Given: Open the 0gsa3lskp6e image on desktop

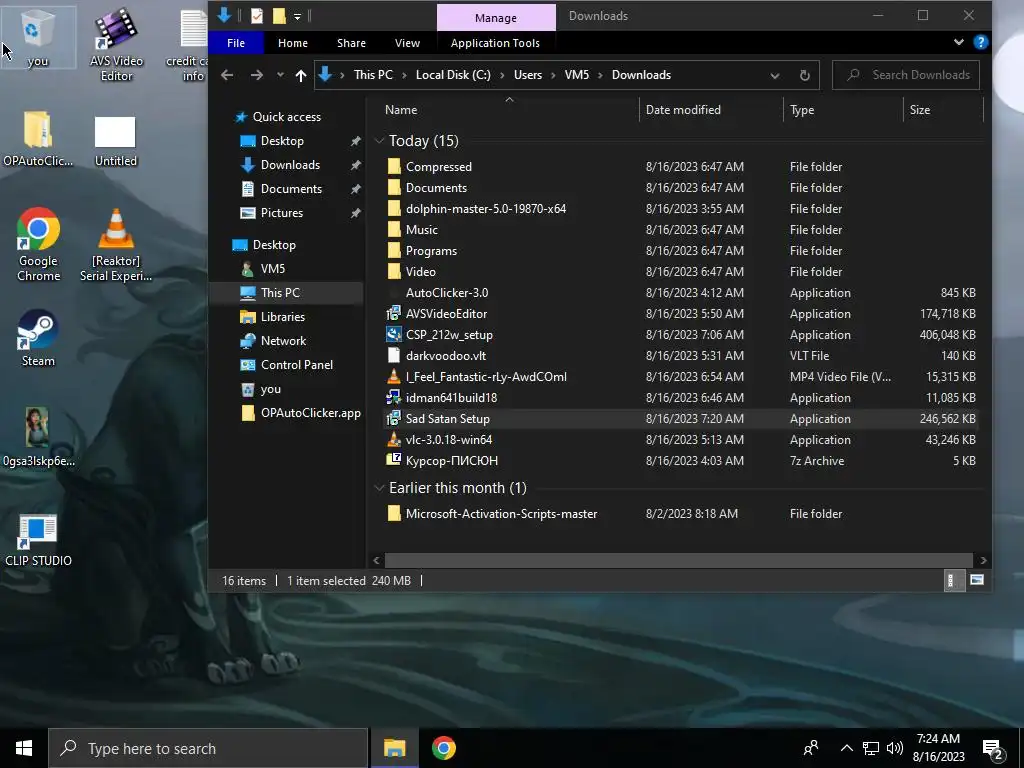Looking at the screenshot, I should tap(38, 438).
